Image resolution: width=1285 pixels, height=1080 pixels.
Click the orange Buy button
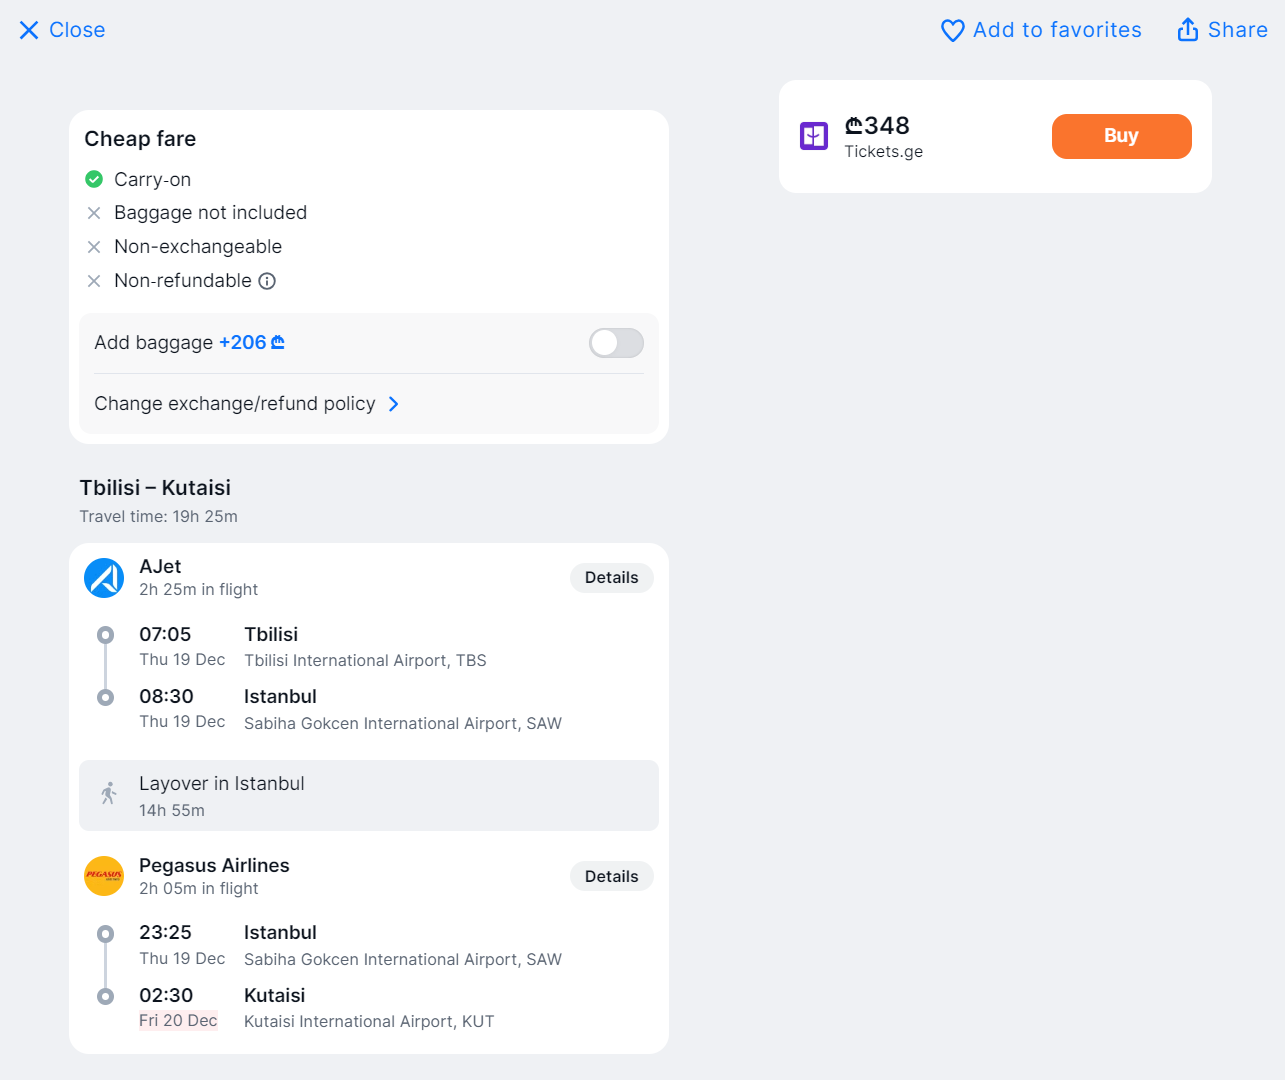click(x=1122, y=136)
